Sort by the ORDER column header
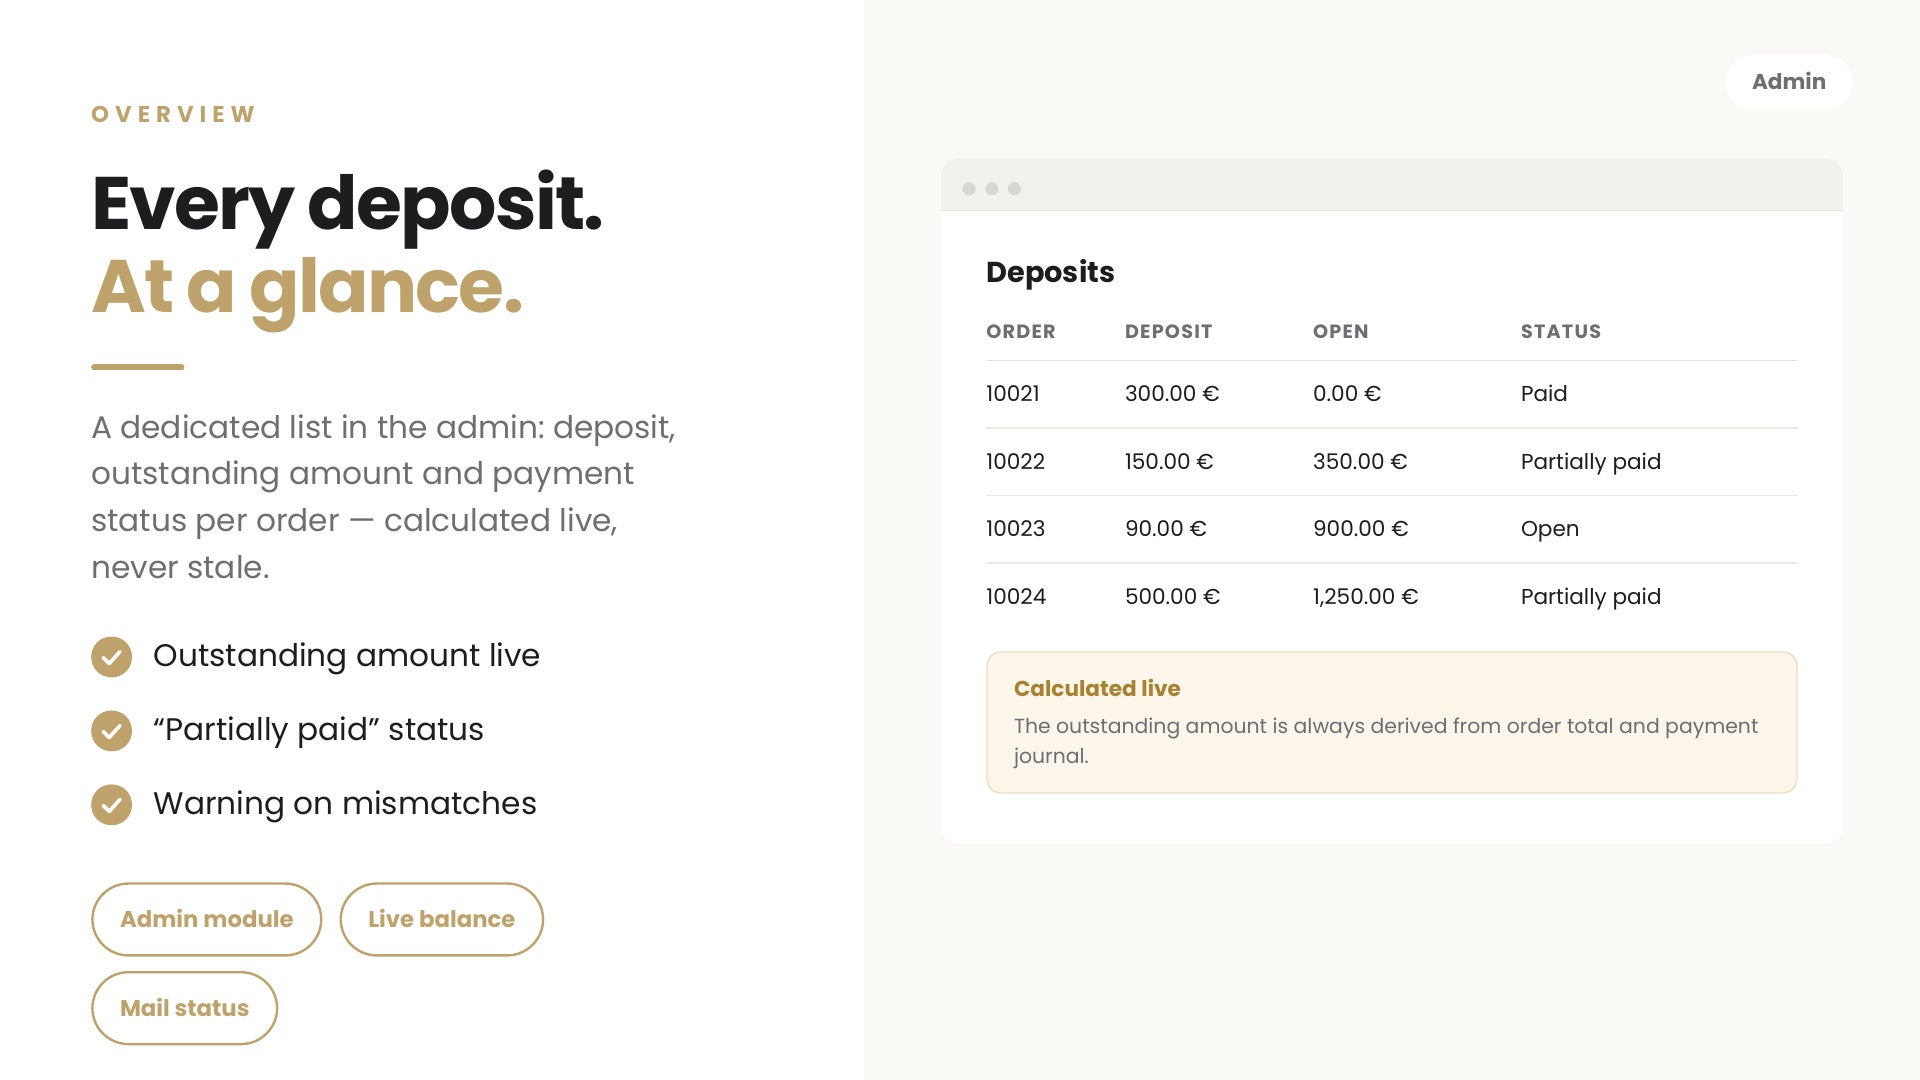The image size is (1920, 1080). (1020, 332)
